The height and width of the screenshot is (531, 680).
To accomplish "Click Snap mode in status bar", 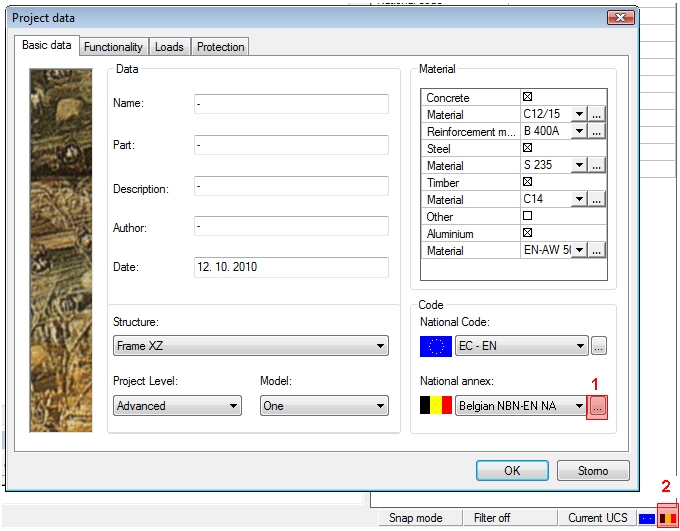I will pos(416,518).
